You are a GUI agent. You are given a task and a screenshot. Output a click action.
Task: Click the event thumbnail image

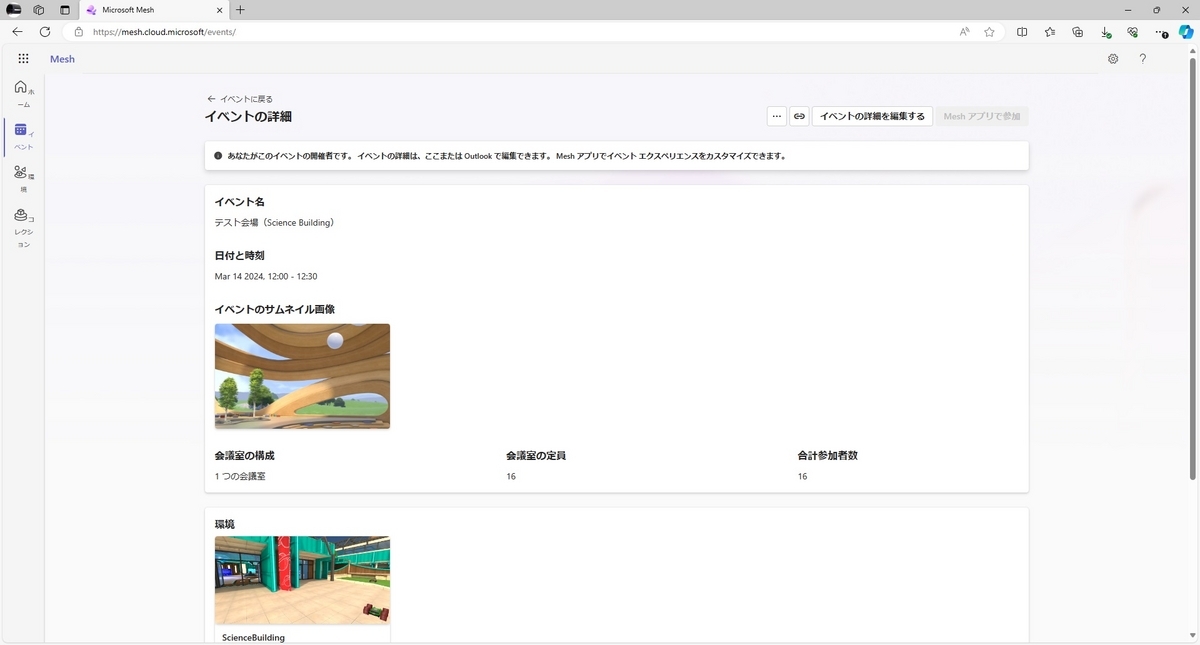coord(302,376)
